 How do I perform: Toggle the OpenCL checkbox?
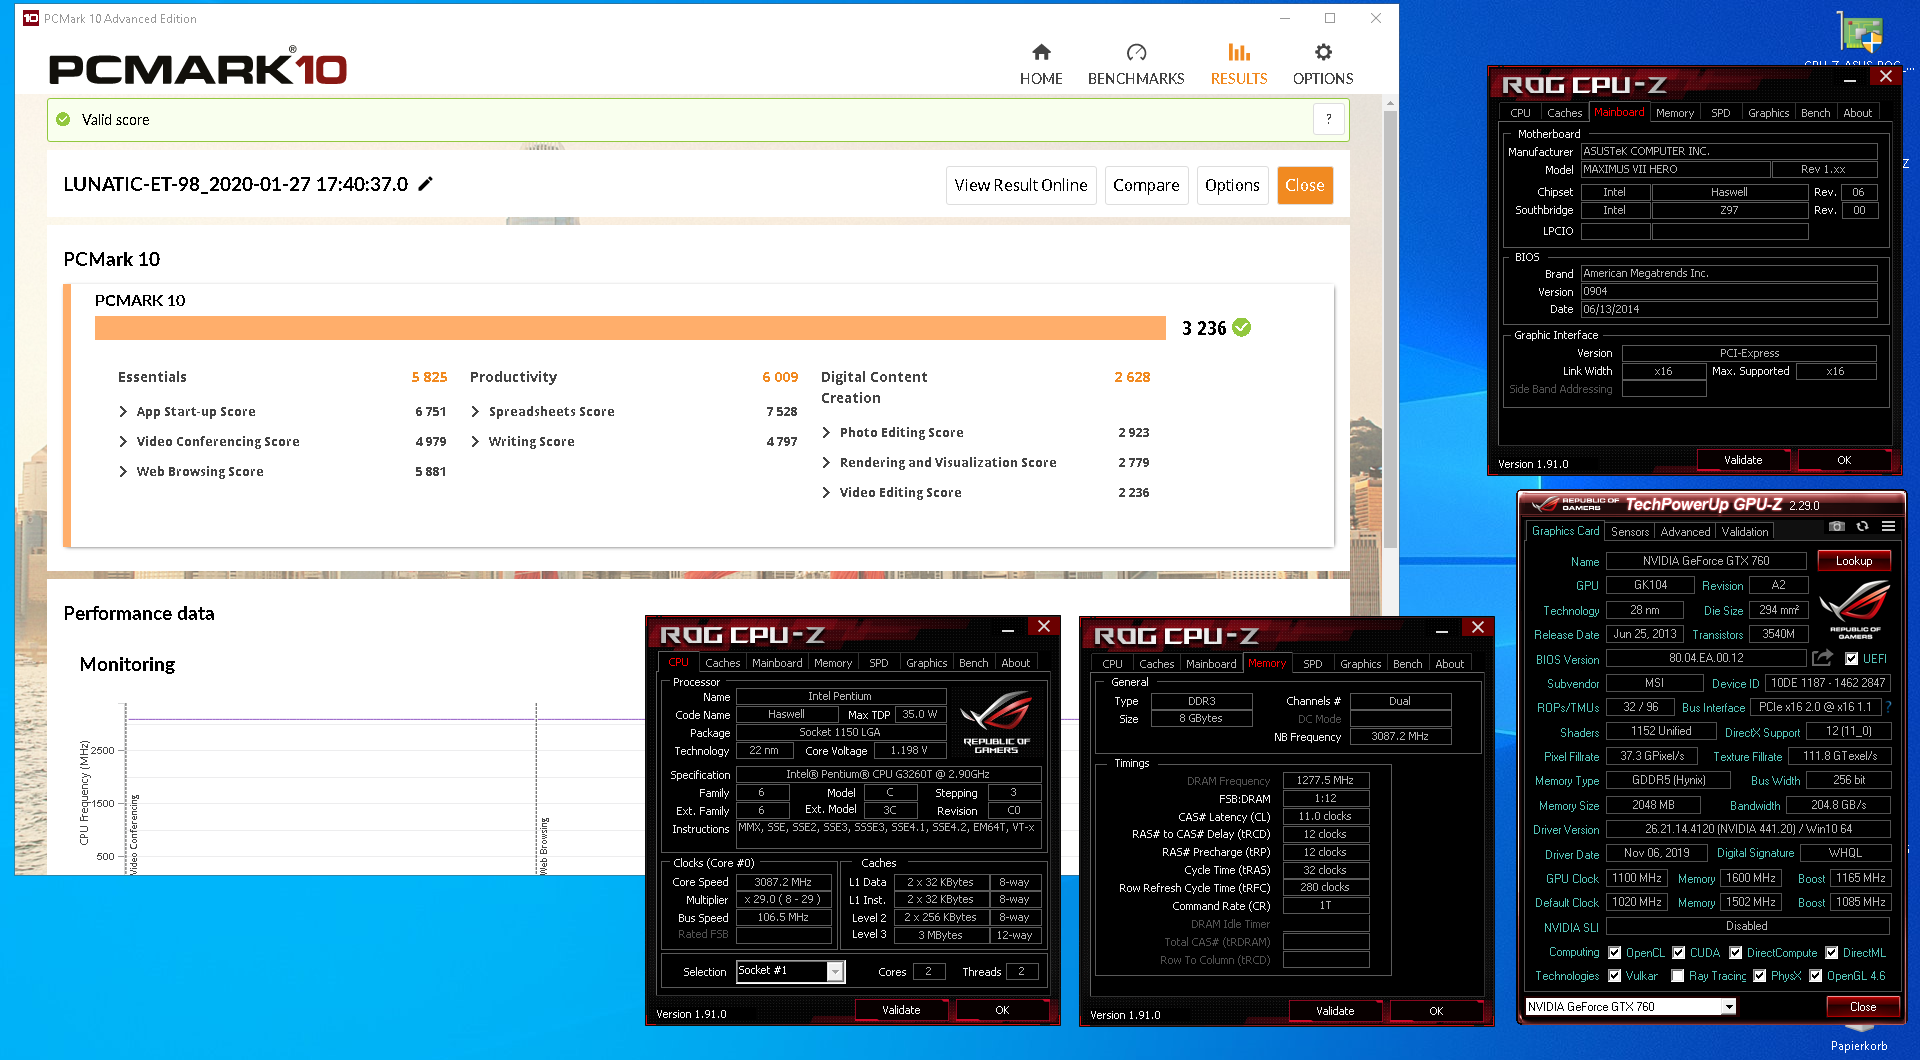click(x=1614, y=953)
